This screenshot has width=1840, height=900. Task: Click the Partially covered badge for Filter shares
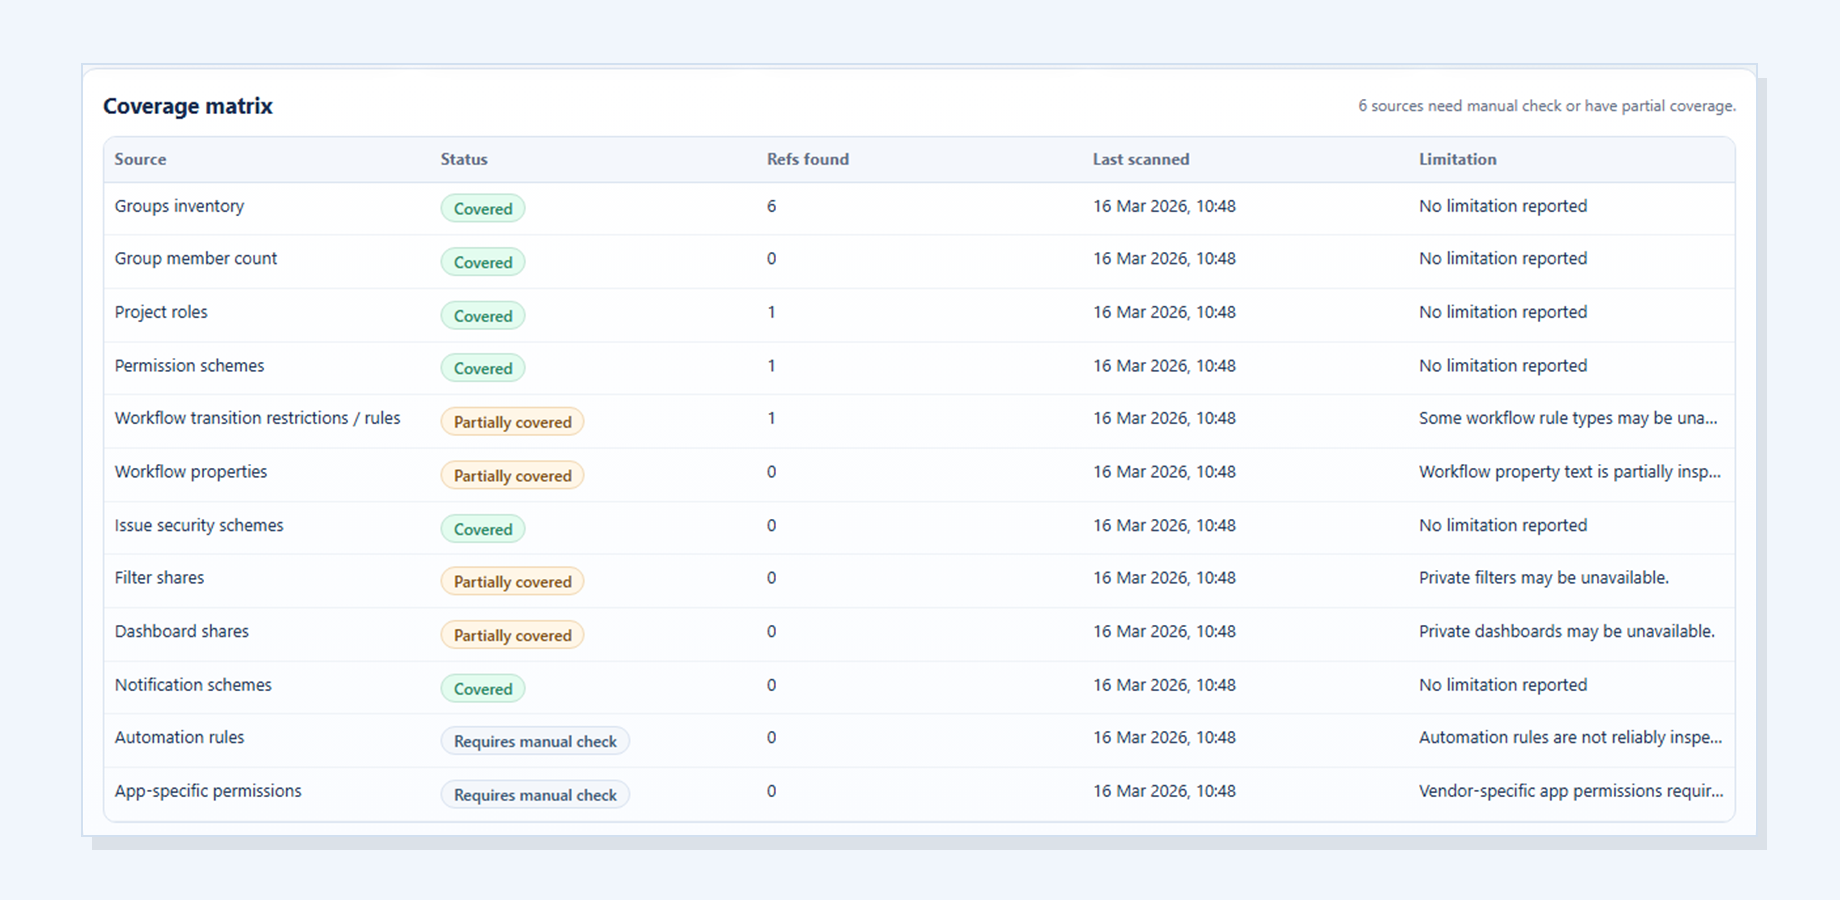click(512, 581)
